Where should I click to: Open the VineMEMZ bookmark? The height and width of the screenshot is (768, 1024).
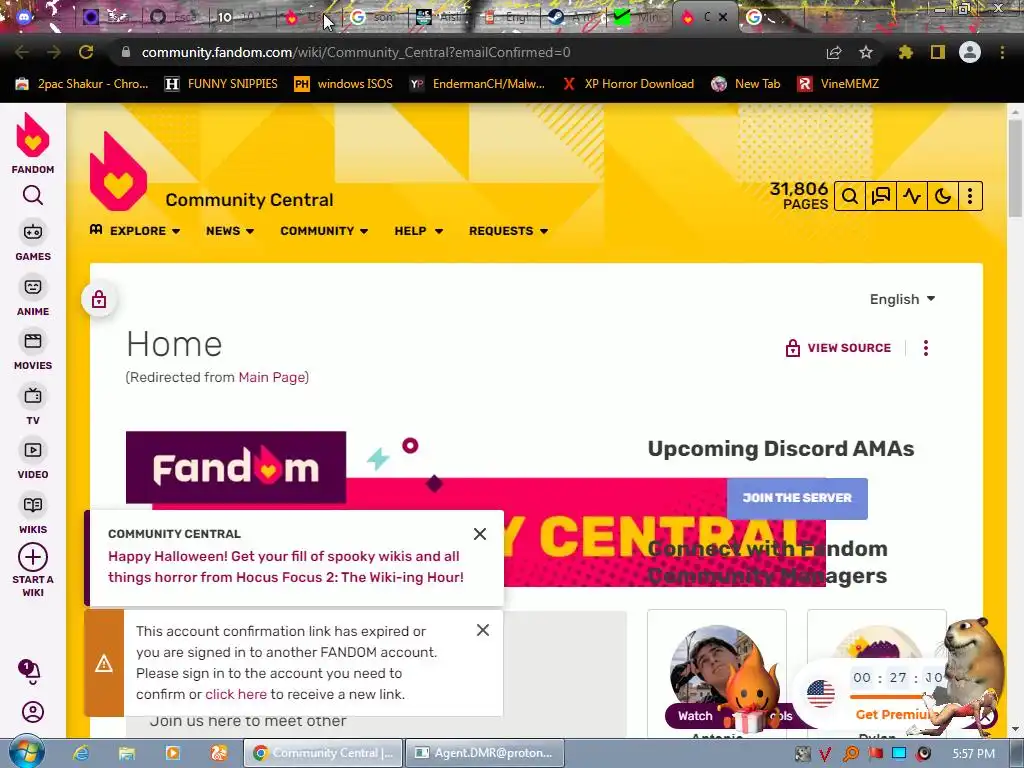pyautogui.click(x=838, y=84)
